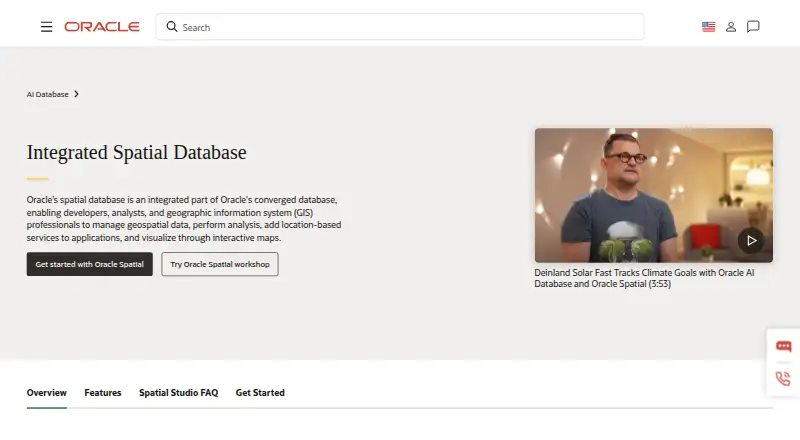The image size is (800, 440).
Task: Click the chevron next to AI Database
Action: tap(77, 94)
